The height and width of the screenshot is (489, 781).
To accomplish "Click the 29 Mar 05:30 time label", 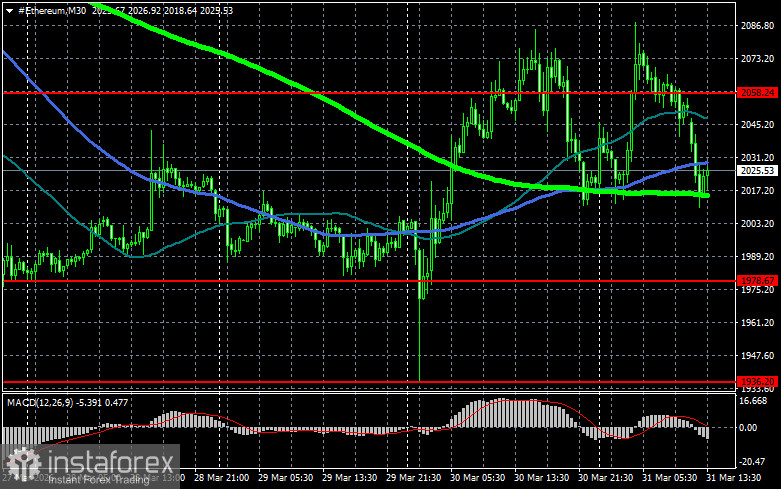I will 285,478.
